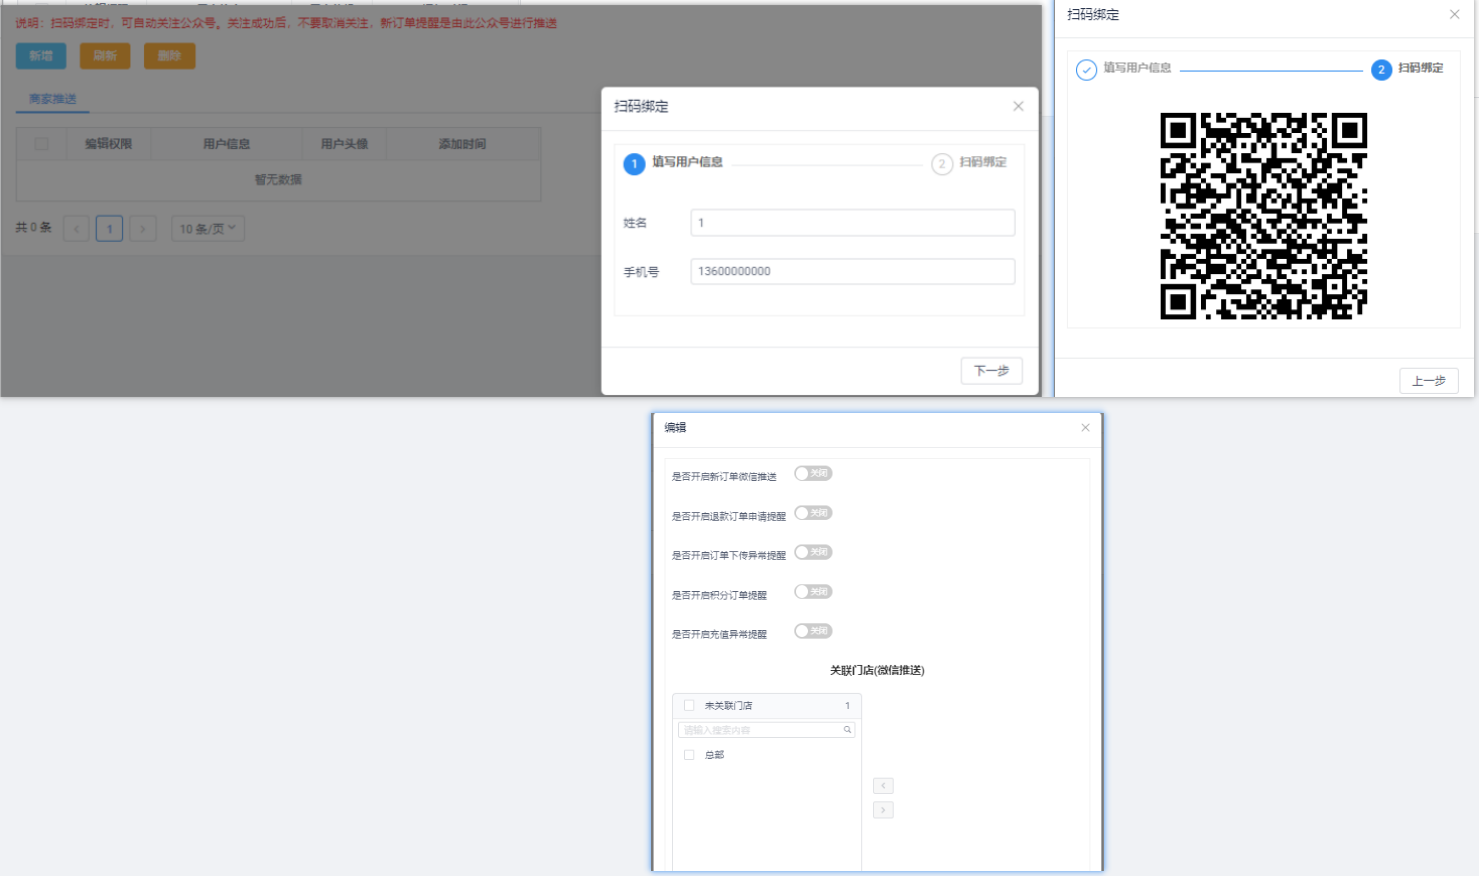Click the 暂无数据 empty-table text
This screenshot has height=876, width=1479.
(278, 180)
